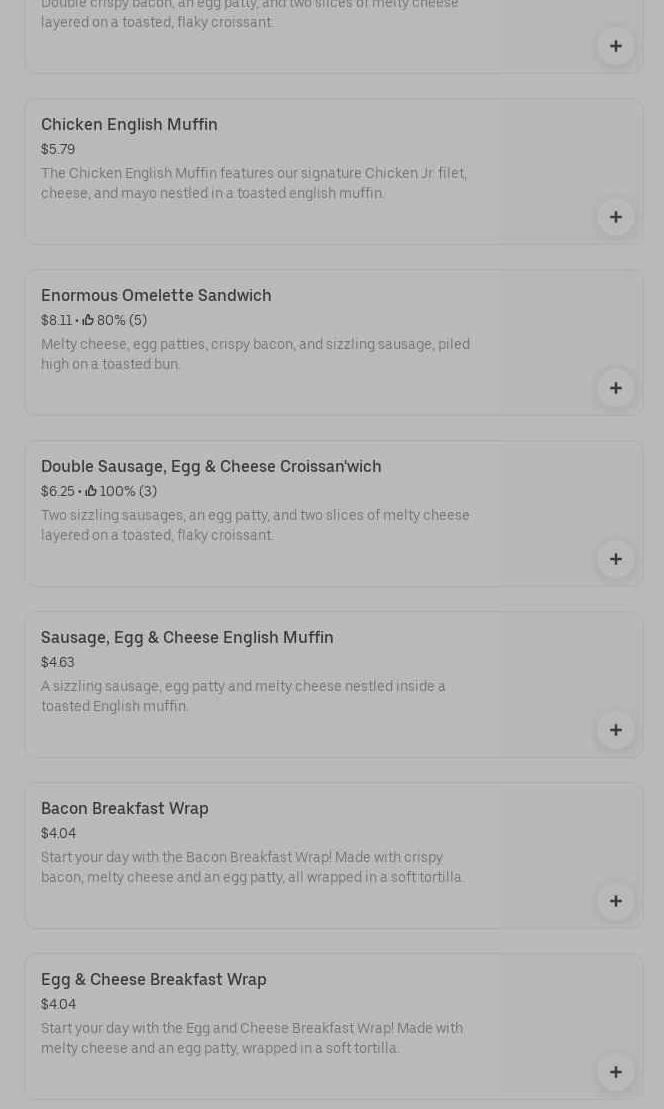Click the Enormous Omelette Sandwich description text
664x1109 pixels.
tap(255, 354)
